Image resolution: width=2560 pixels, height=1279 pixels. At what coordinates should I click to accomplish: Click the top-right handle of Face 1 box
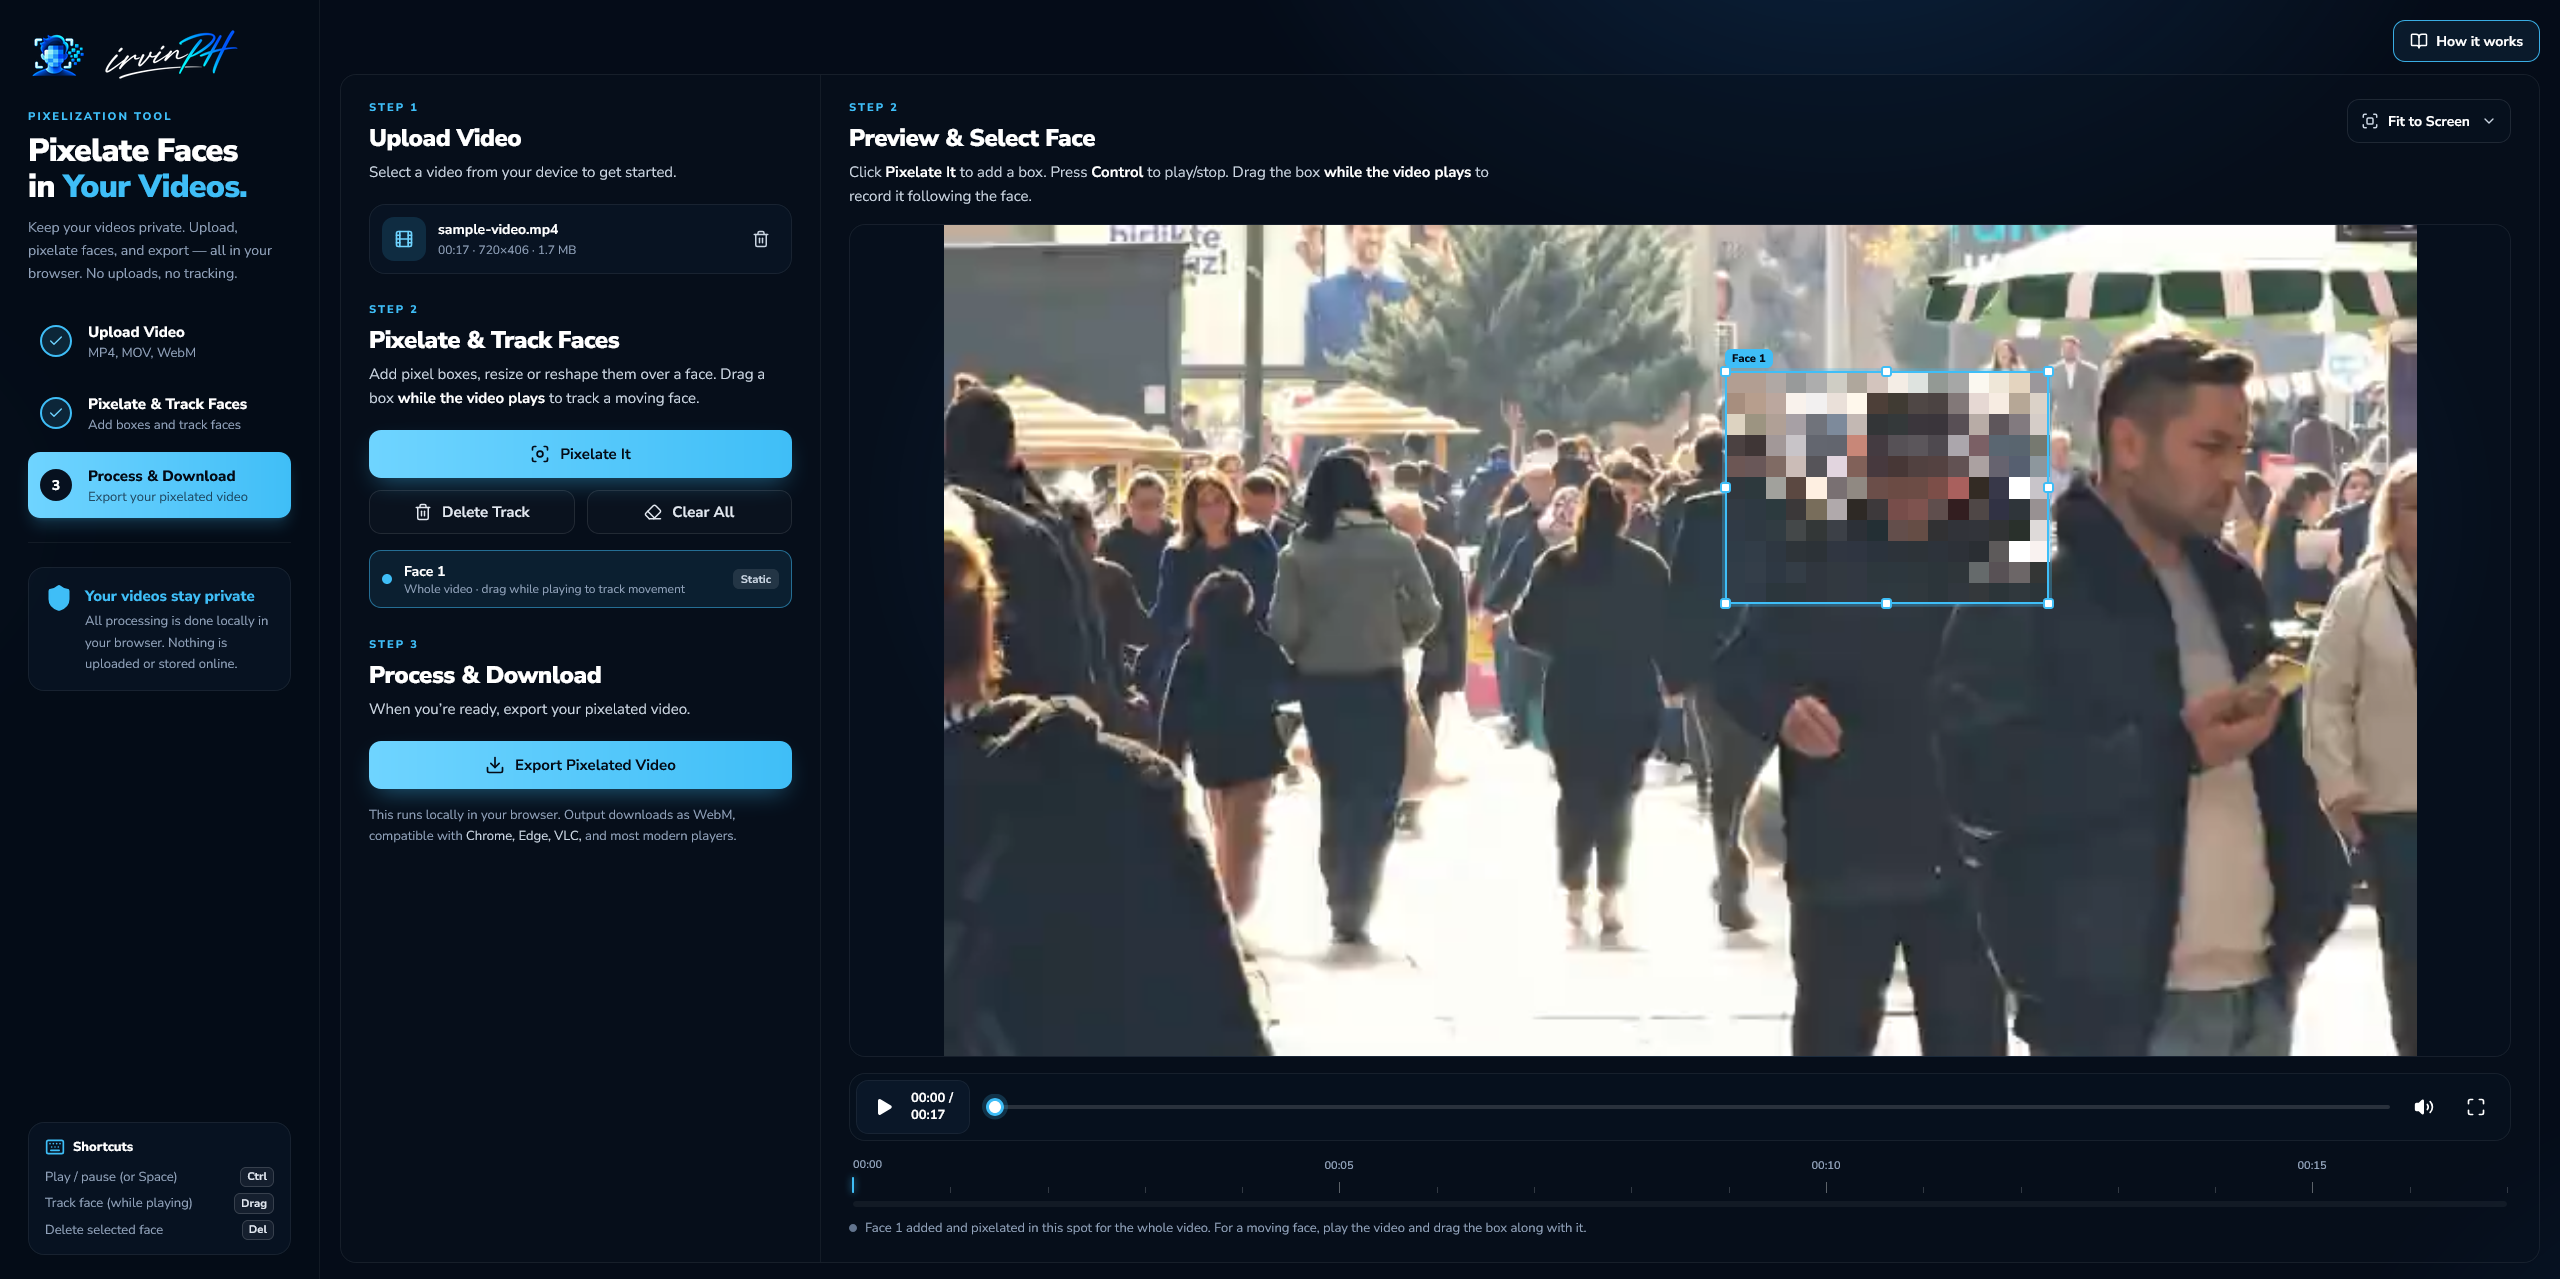point(2048,372)
